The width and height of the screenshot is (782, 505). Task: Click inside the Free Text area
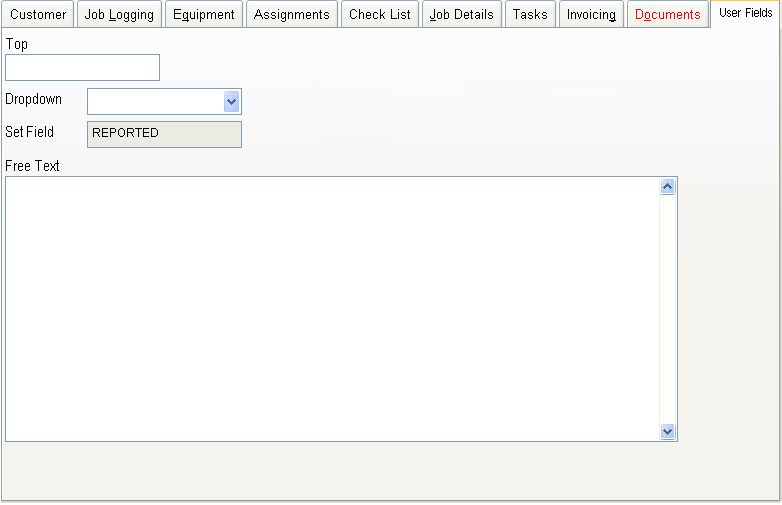tap(330, 308)
